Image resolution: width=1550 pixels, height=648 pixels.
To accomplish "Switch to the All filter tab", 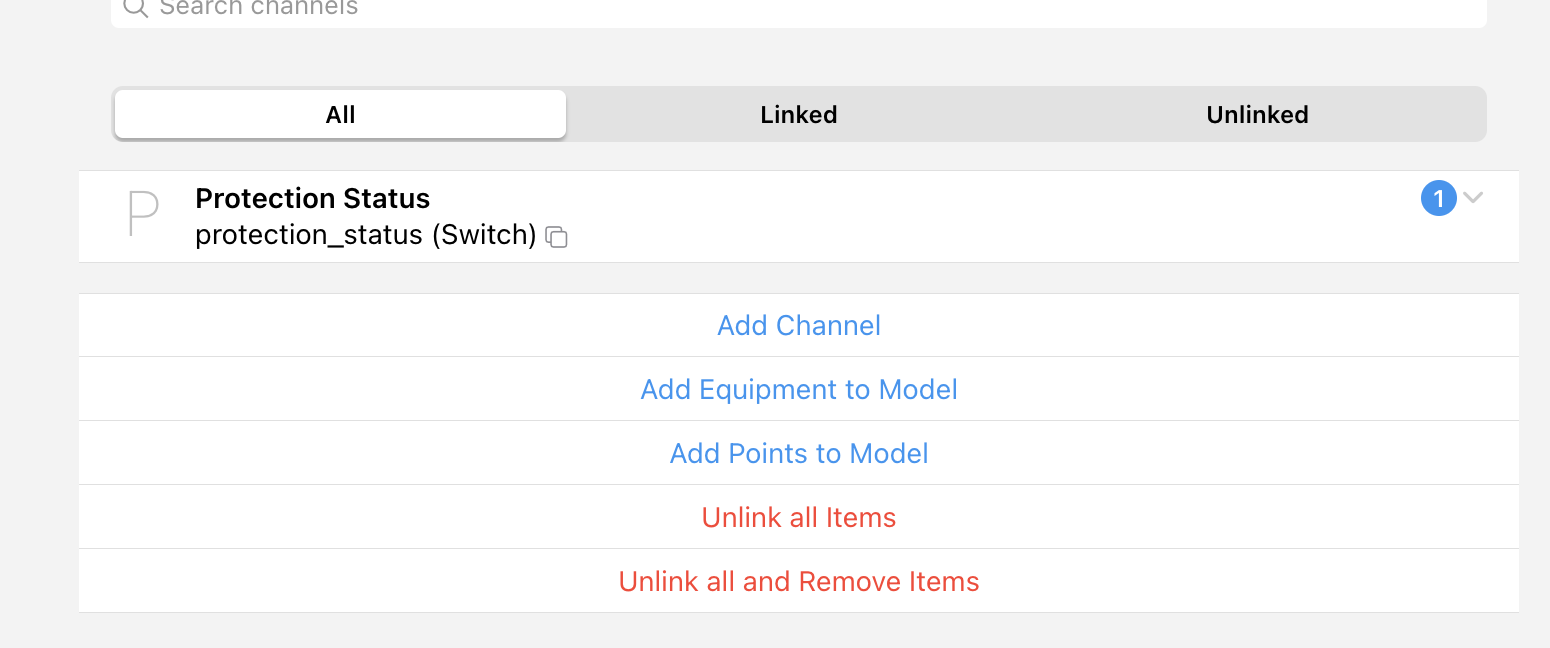I will [x=340, y=115].
